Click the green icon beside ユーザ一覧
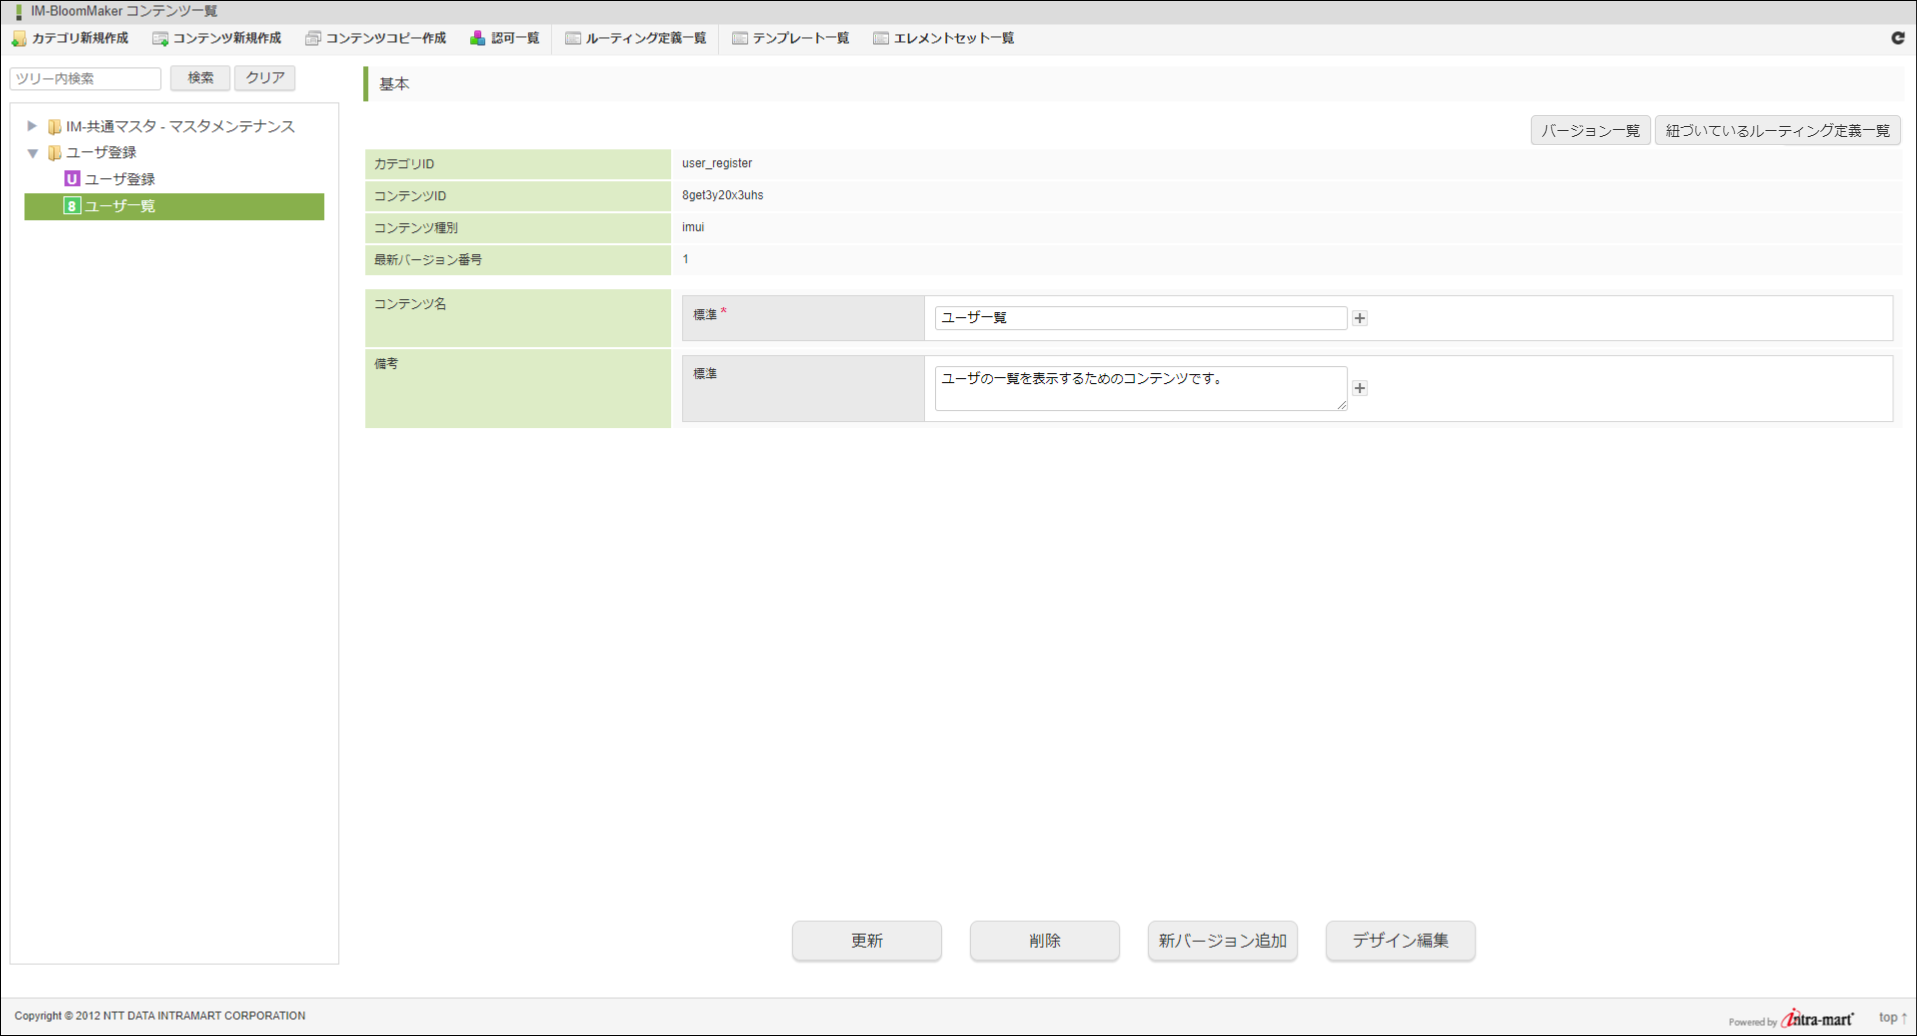1917x1036 pixels. click(72, 206)
